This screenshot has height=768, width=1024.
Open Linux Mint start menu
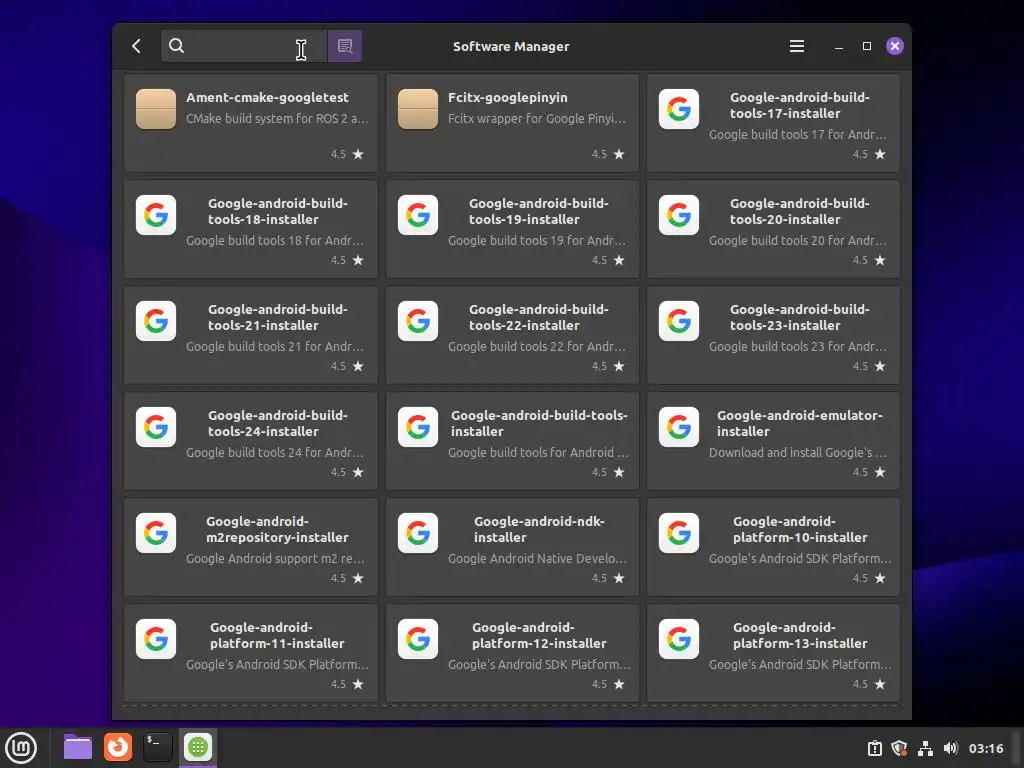[22, 747]
